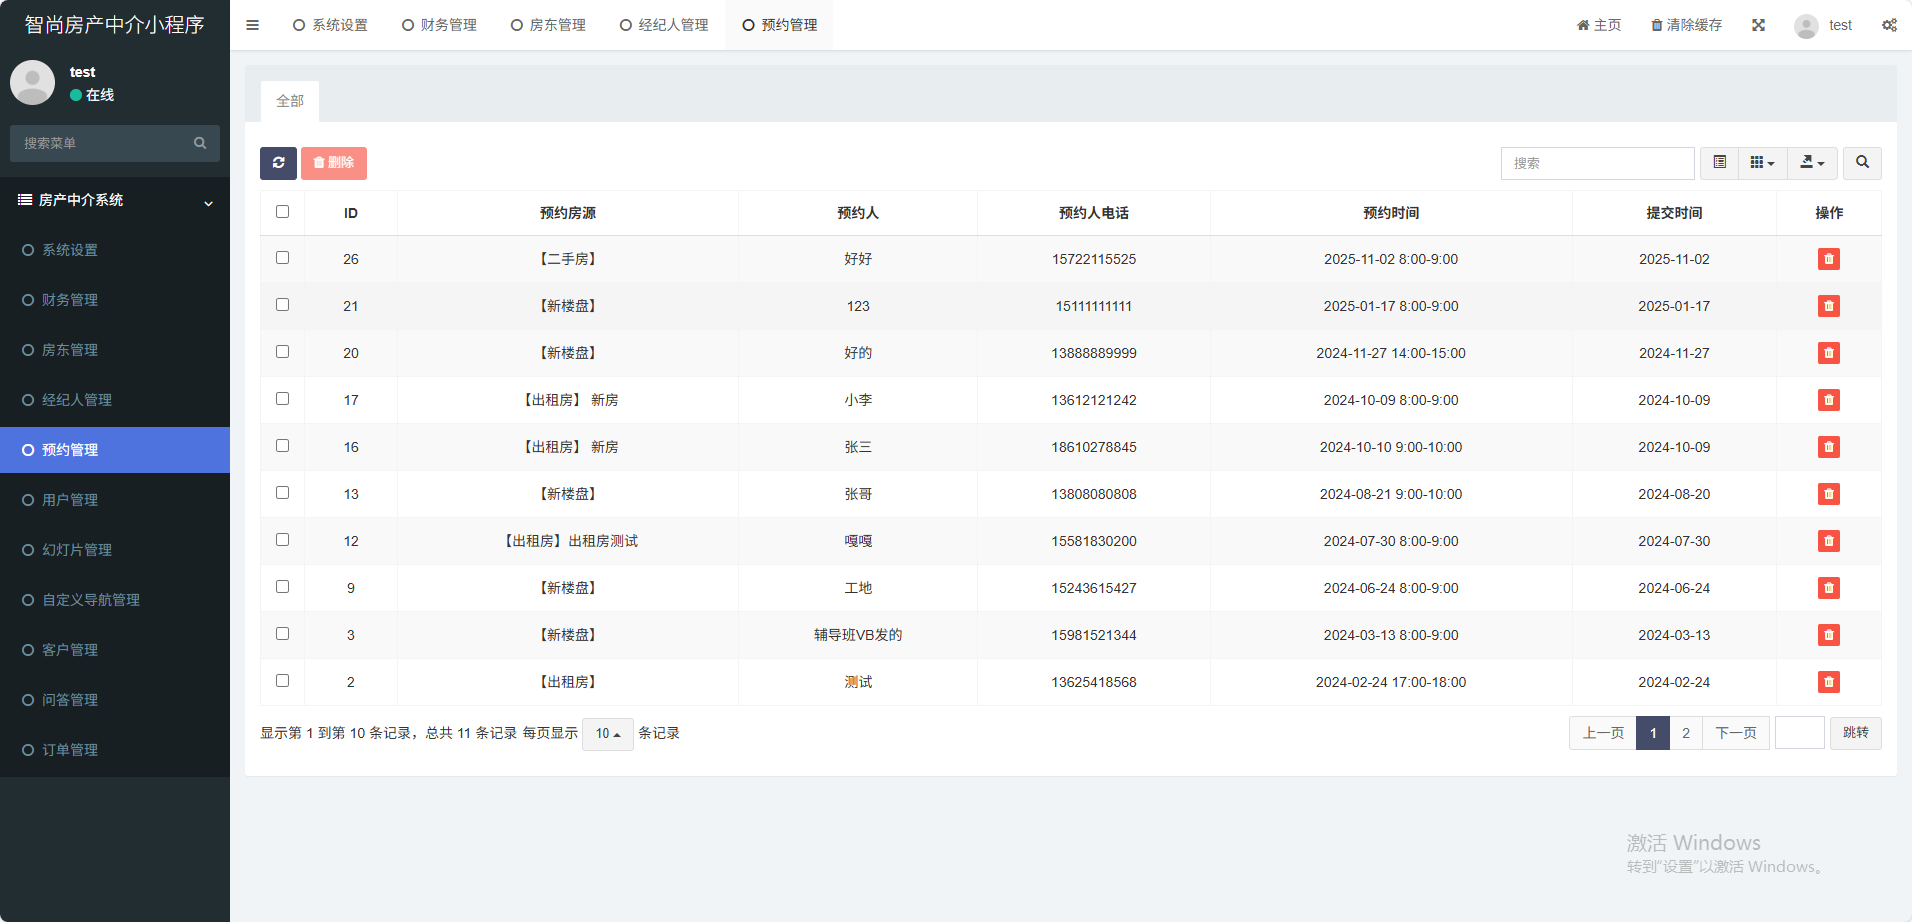
Task: Open 用户管理 in the sidebar menu
Action: 70,500
